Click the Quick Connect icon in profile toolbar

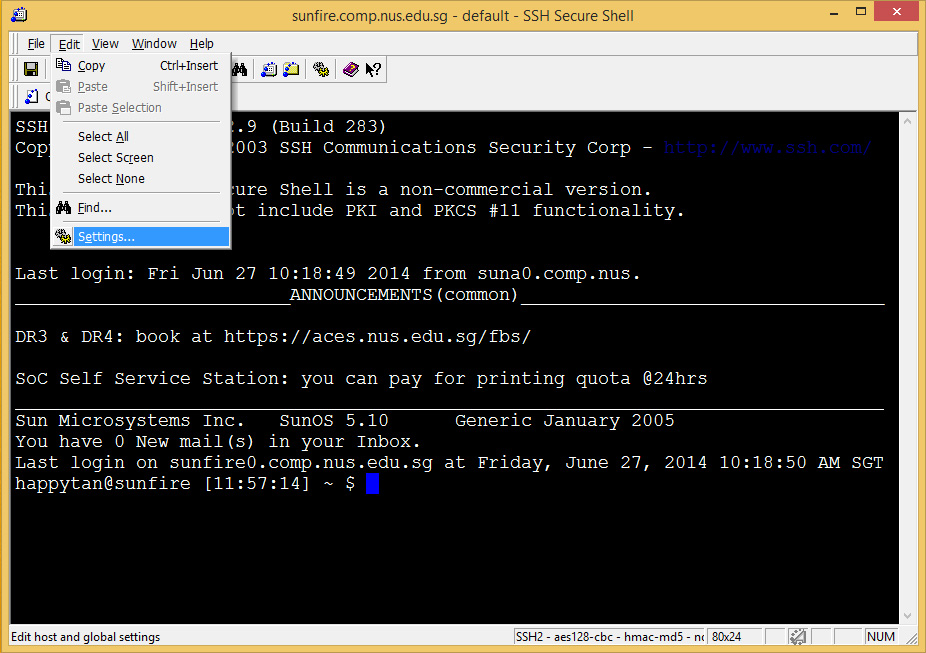31,96
